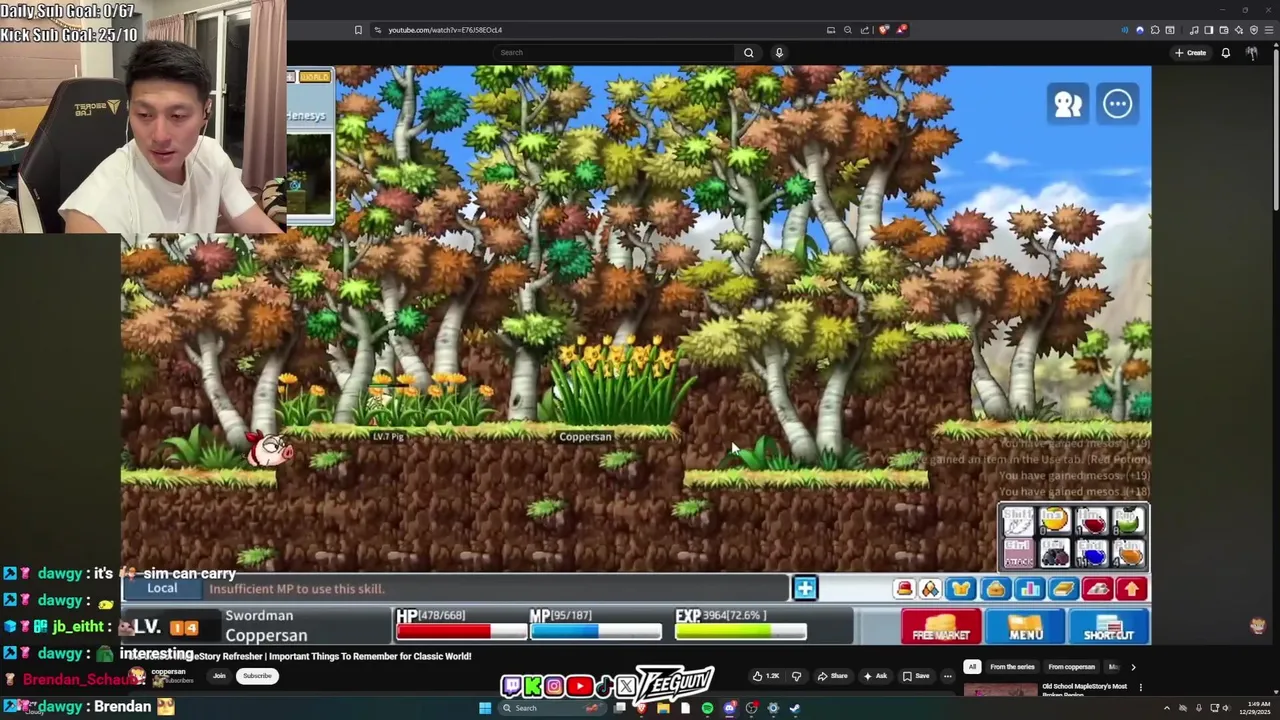The height and width of the screenshot is (720, 1280).
Task: Use the orange potion quickslot
Action: coord(1054,521)
